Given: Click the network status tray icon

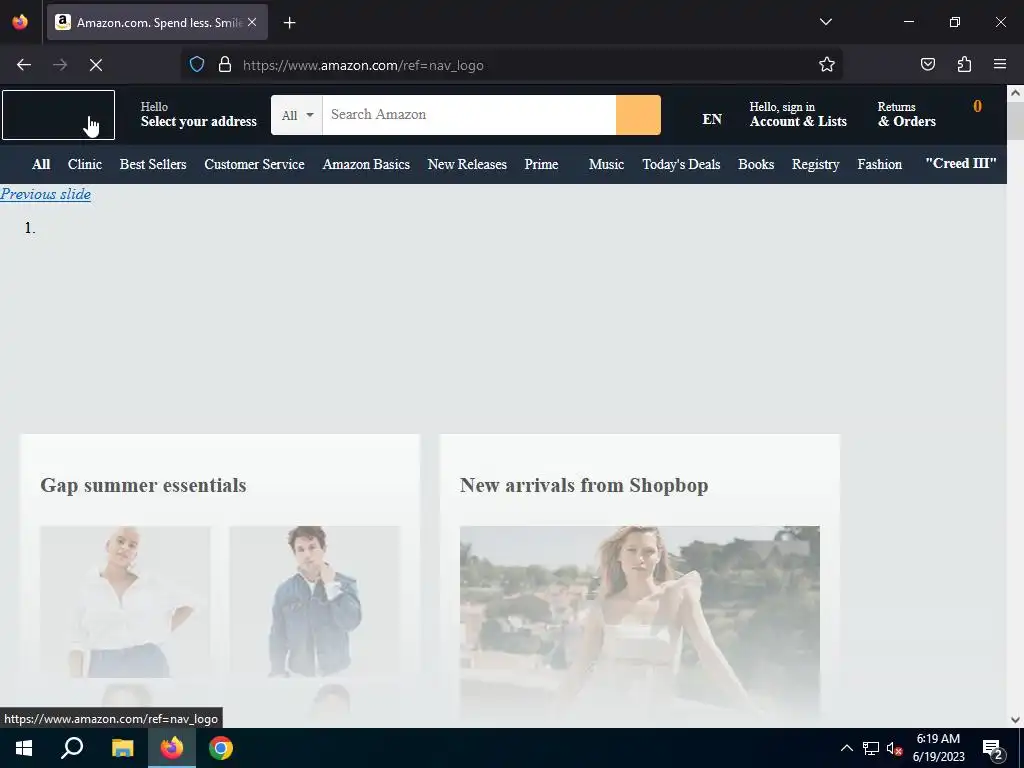Looking at the screenshot, I should click(871, 748).
